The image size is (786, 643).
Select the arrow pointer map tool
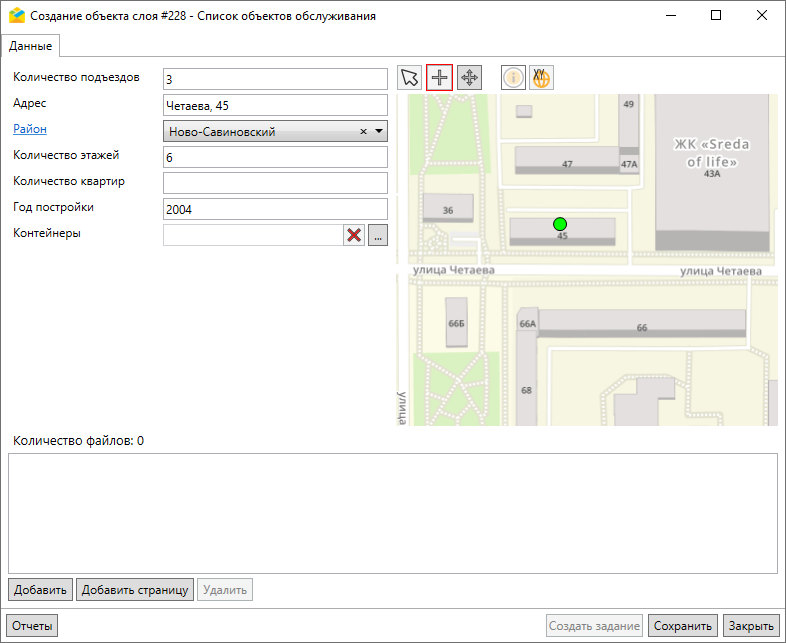410,78
